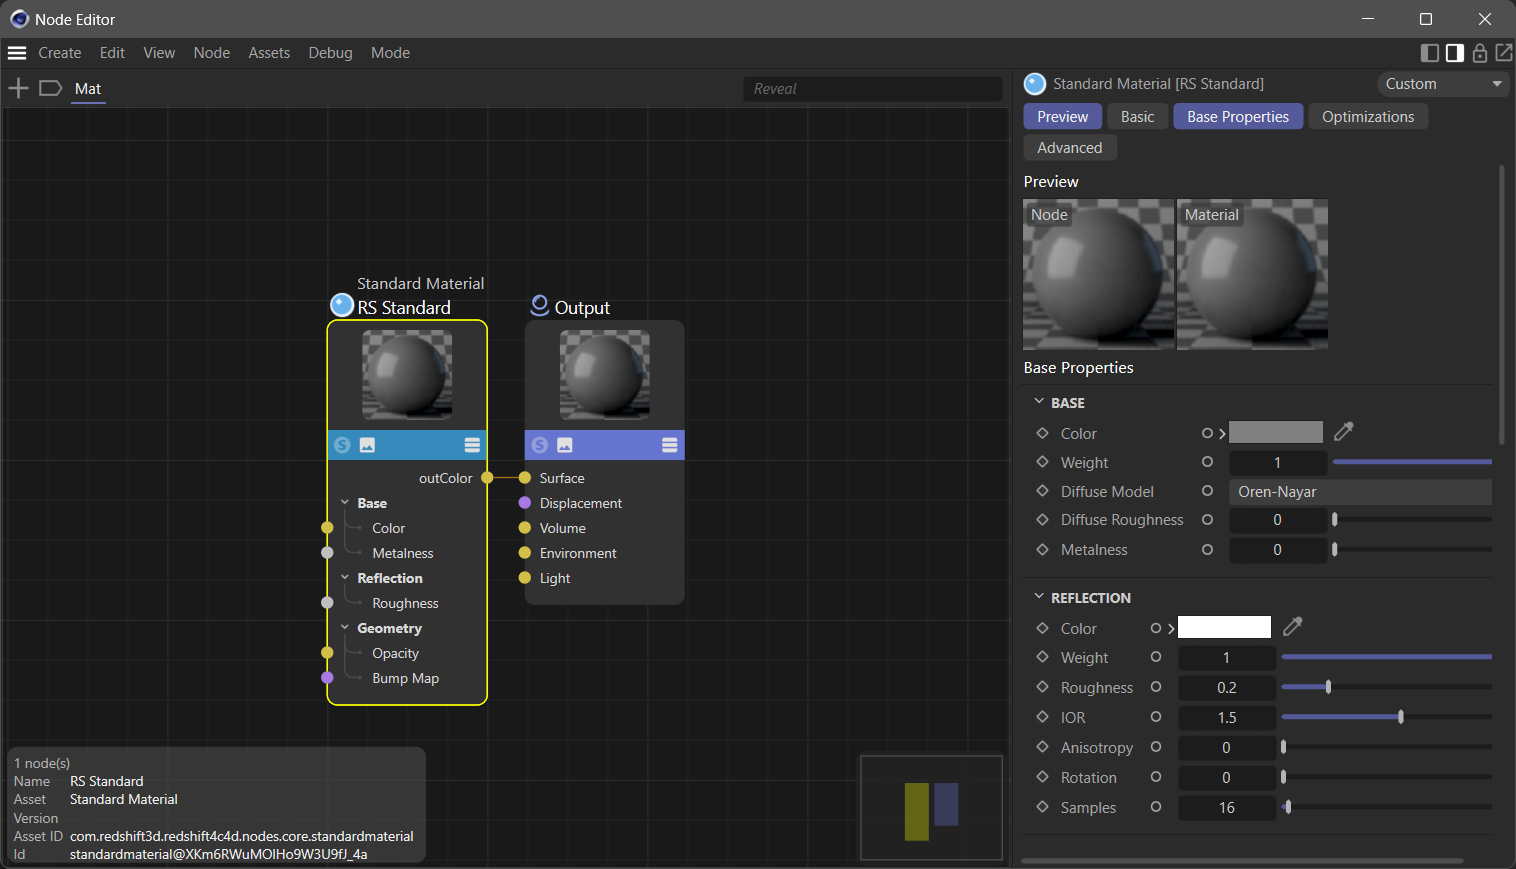Click the solo S icon on Output node
The width and height of the screenshot is (1516, 869).
[540, 445]
